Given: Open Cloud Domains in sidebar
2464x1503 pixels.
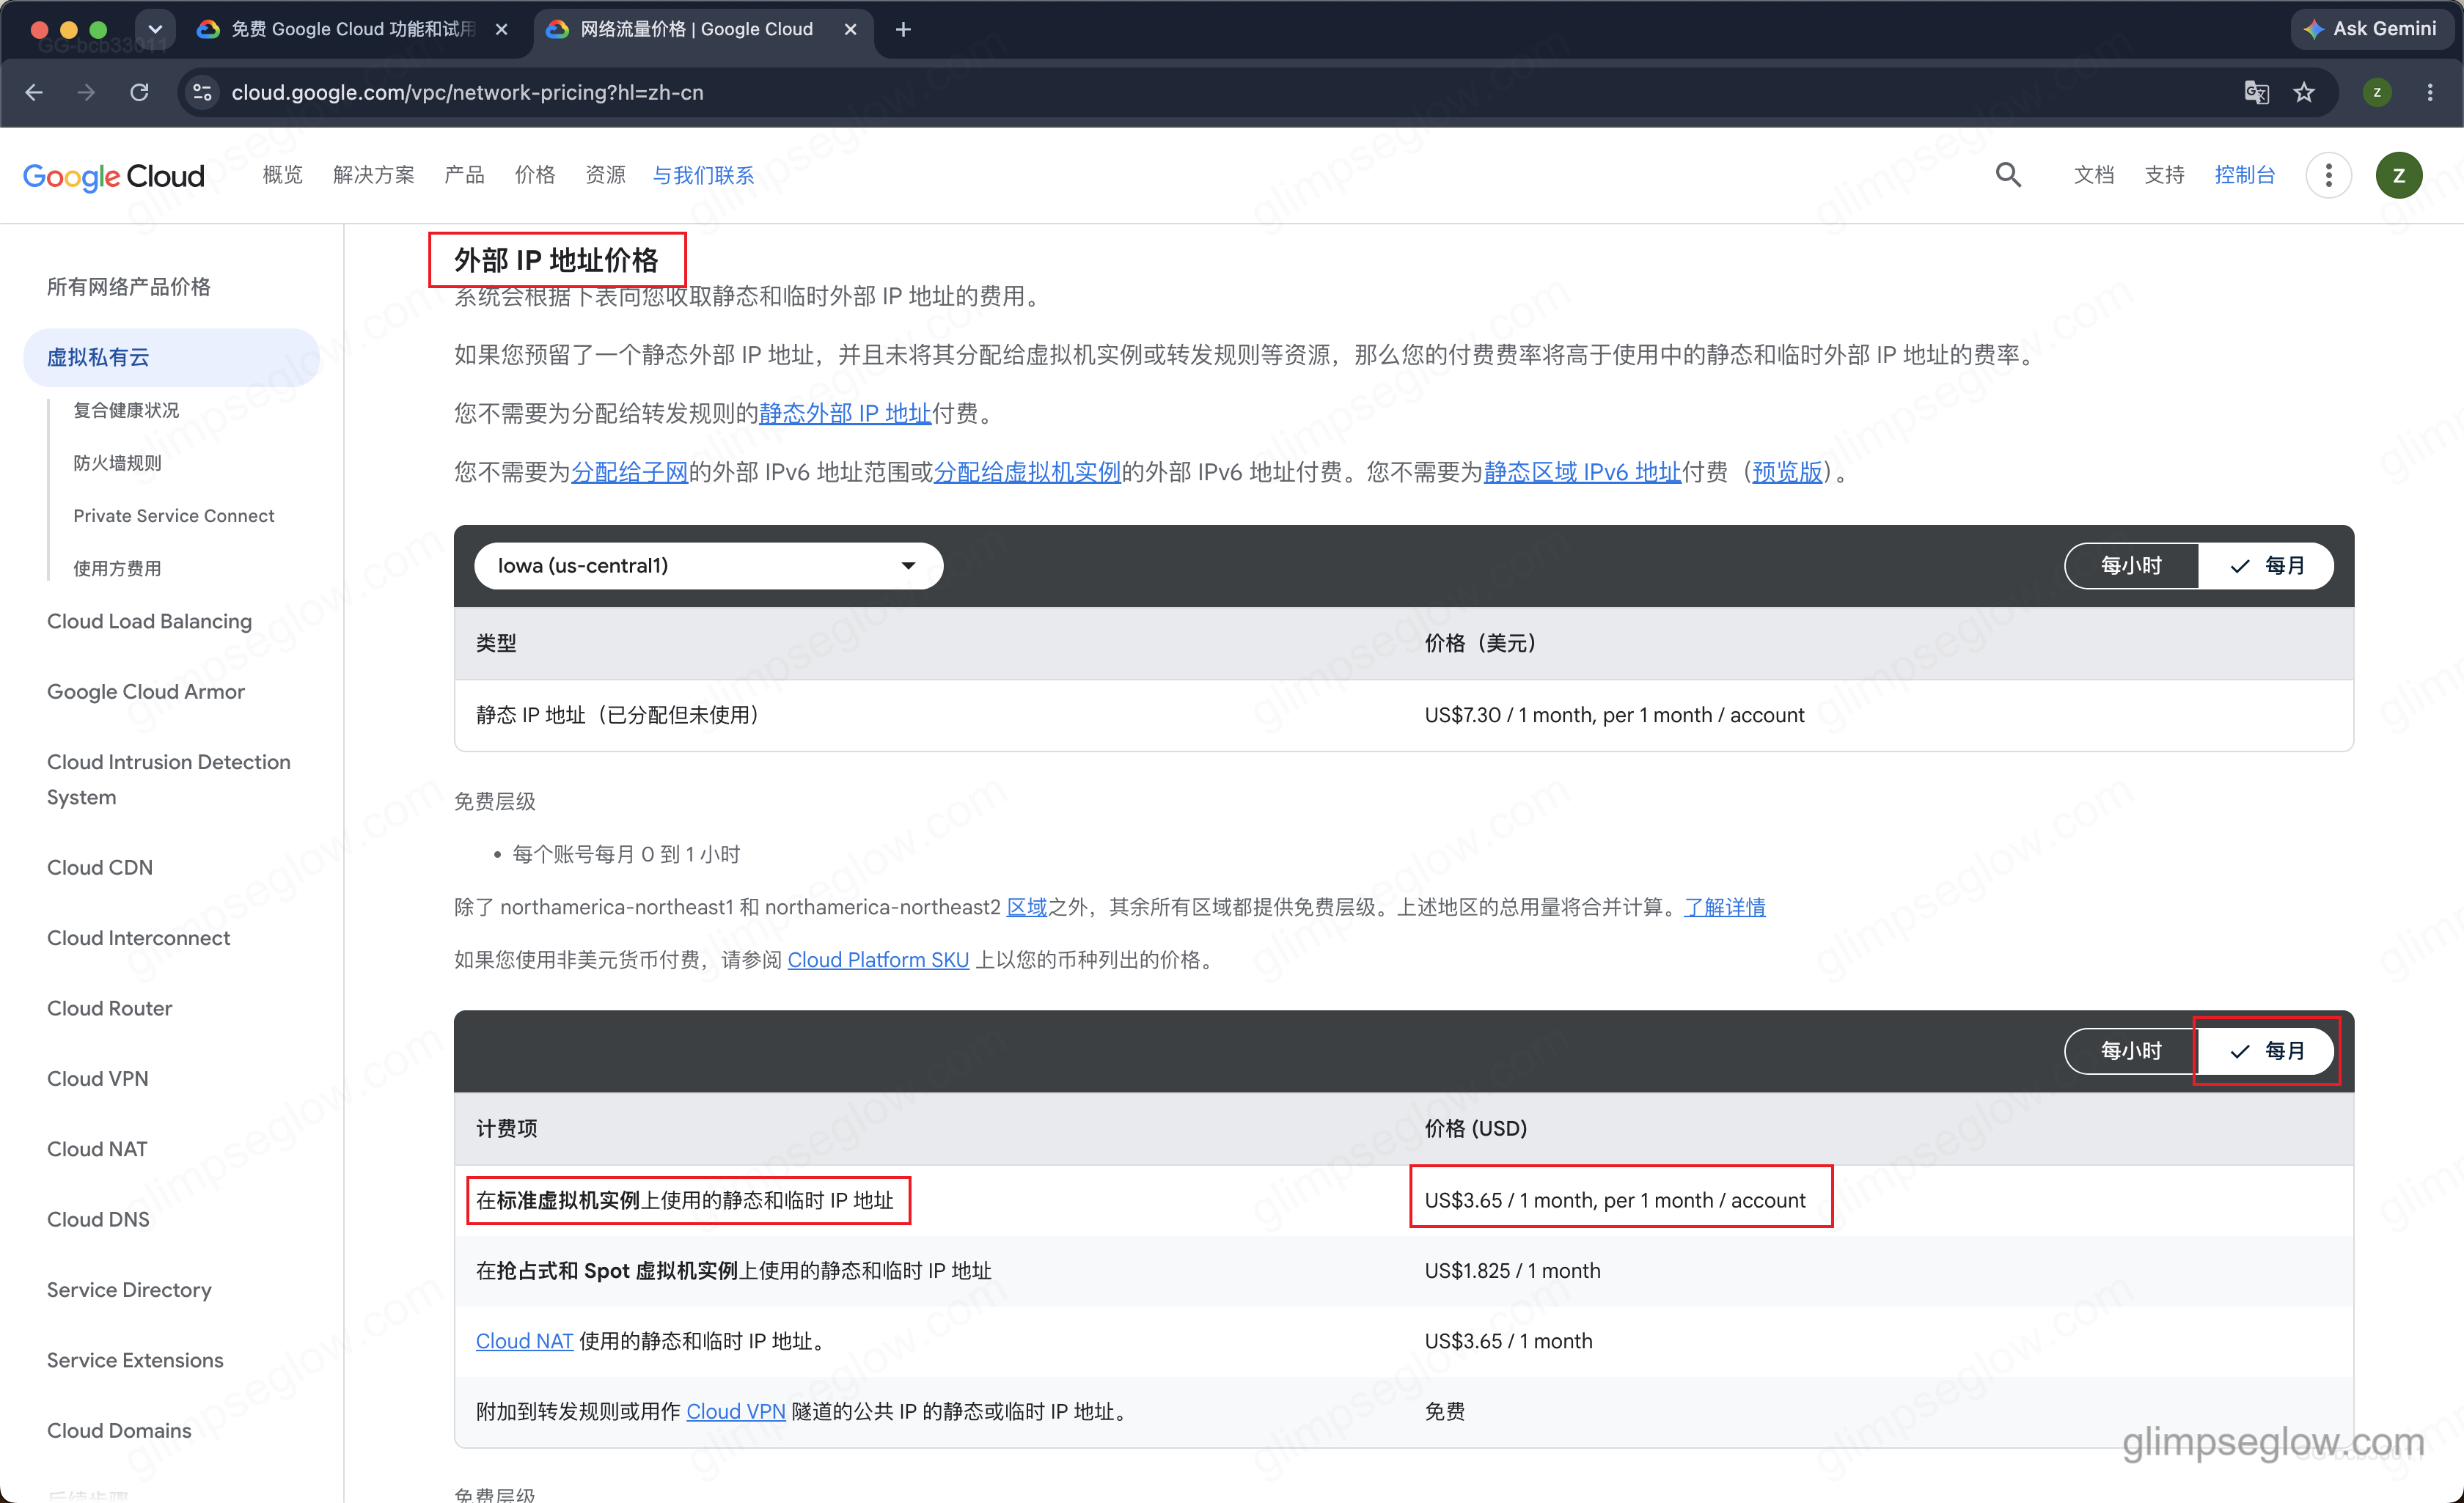Looking at the screenshot, I should point(119,1430).
